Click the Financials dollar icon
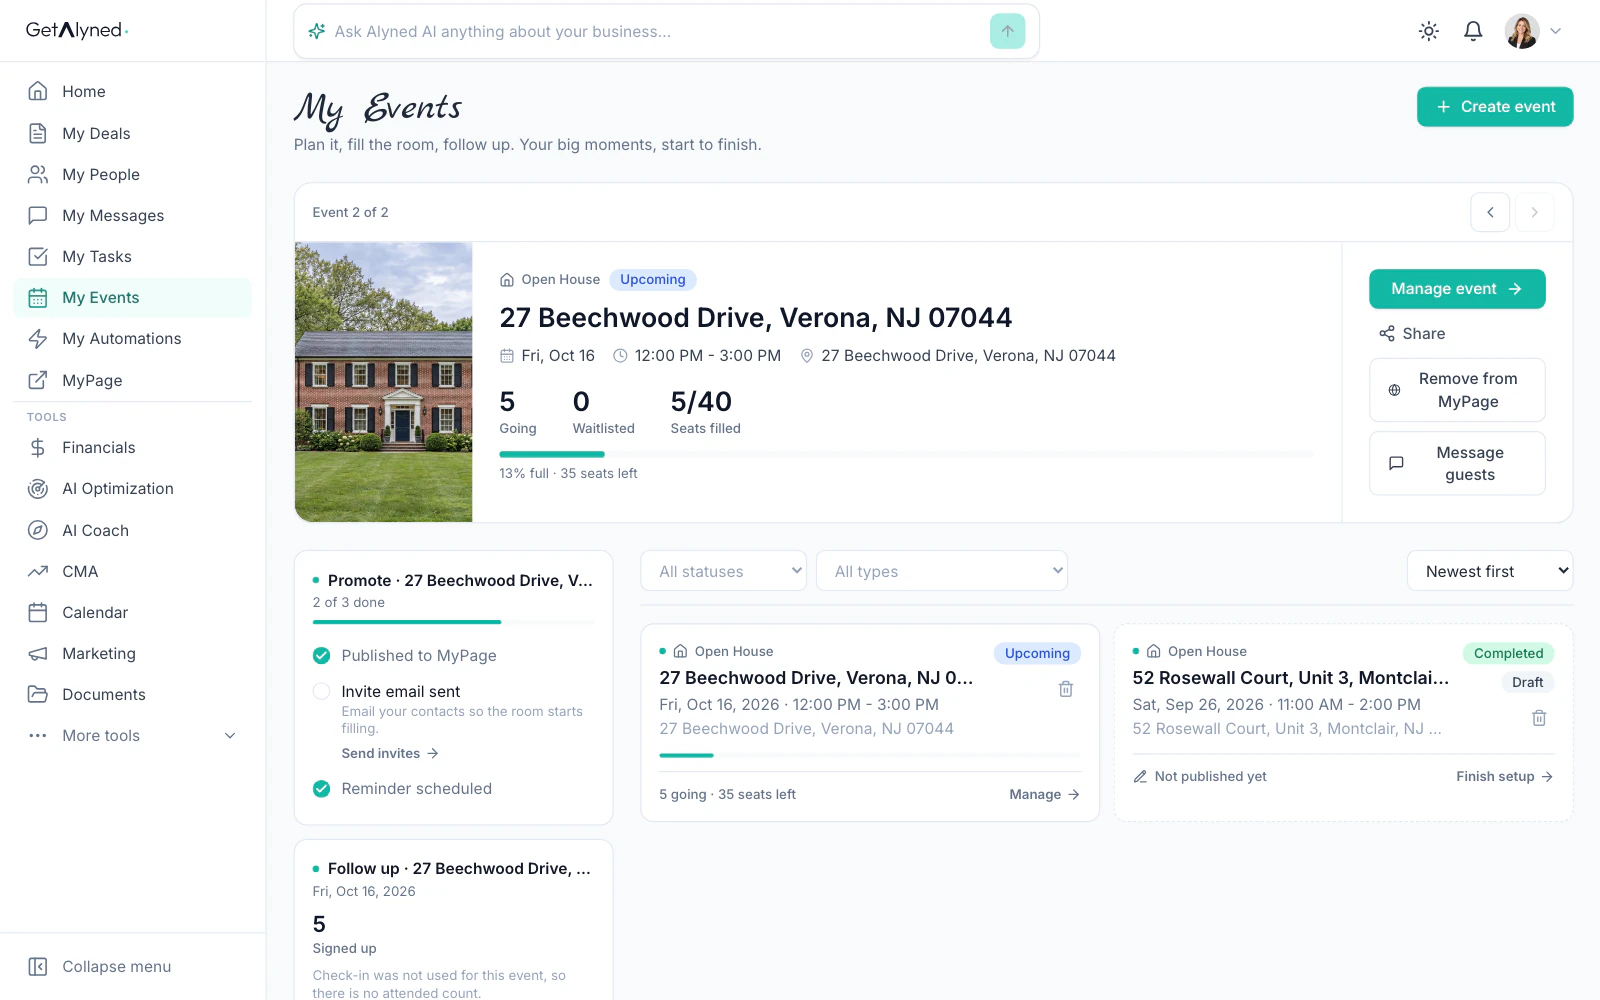 [38, 448]
